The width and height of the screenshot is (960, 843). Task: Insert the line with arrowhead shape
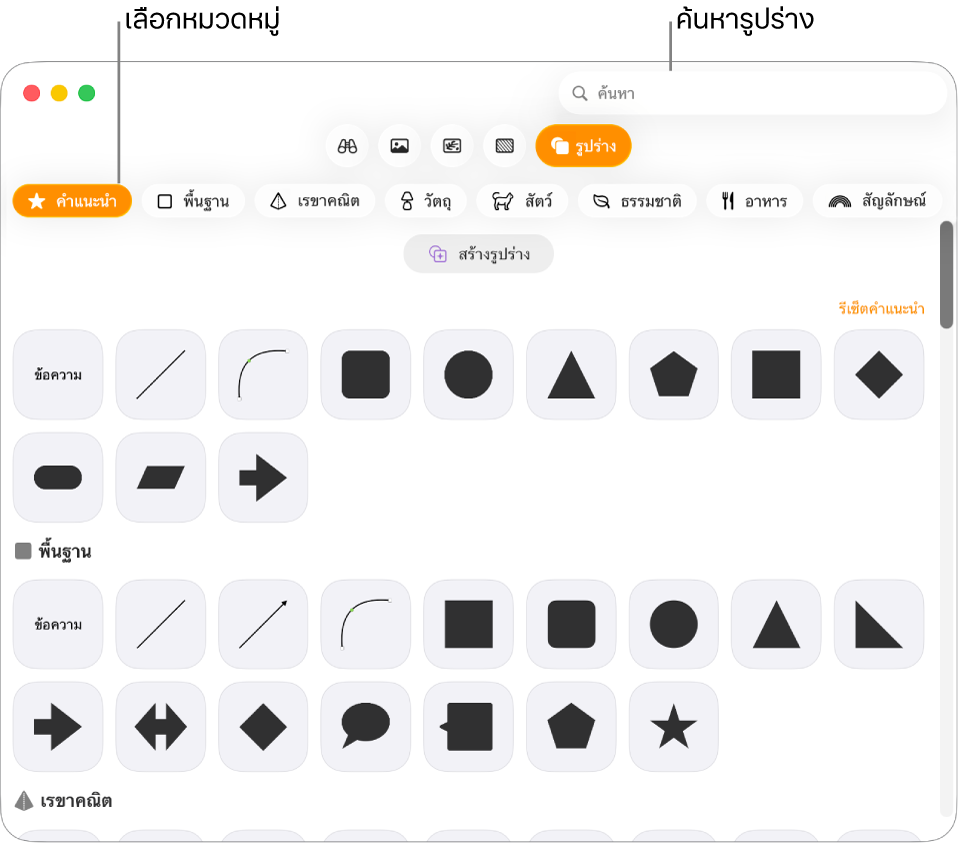[x=263, y=624]
